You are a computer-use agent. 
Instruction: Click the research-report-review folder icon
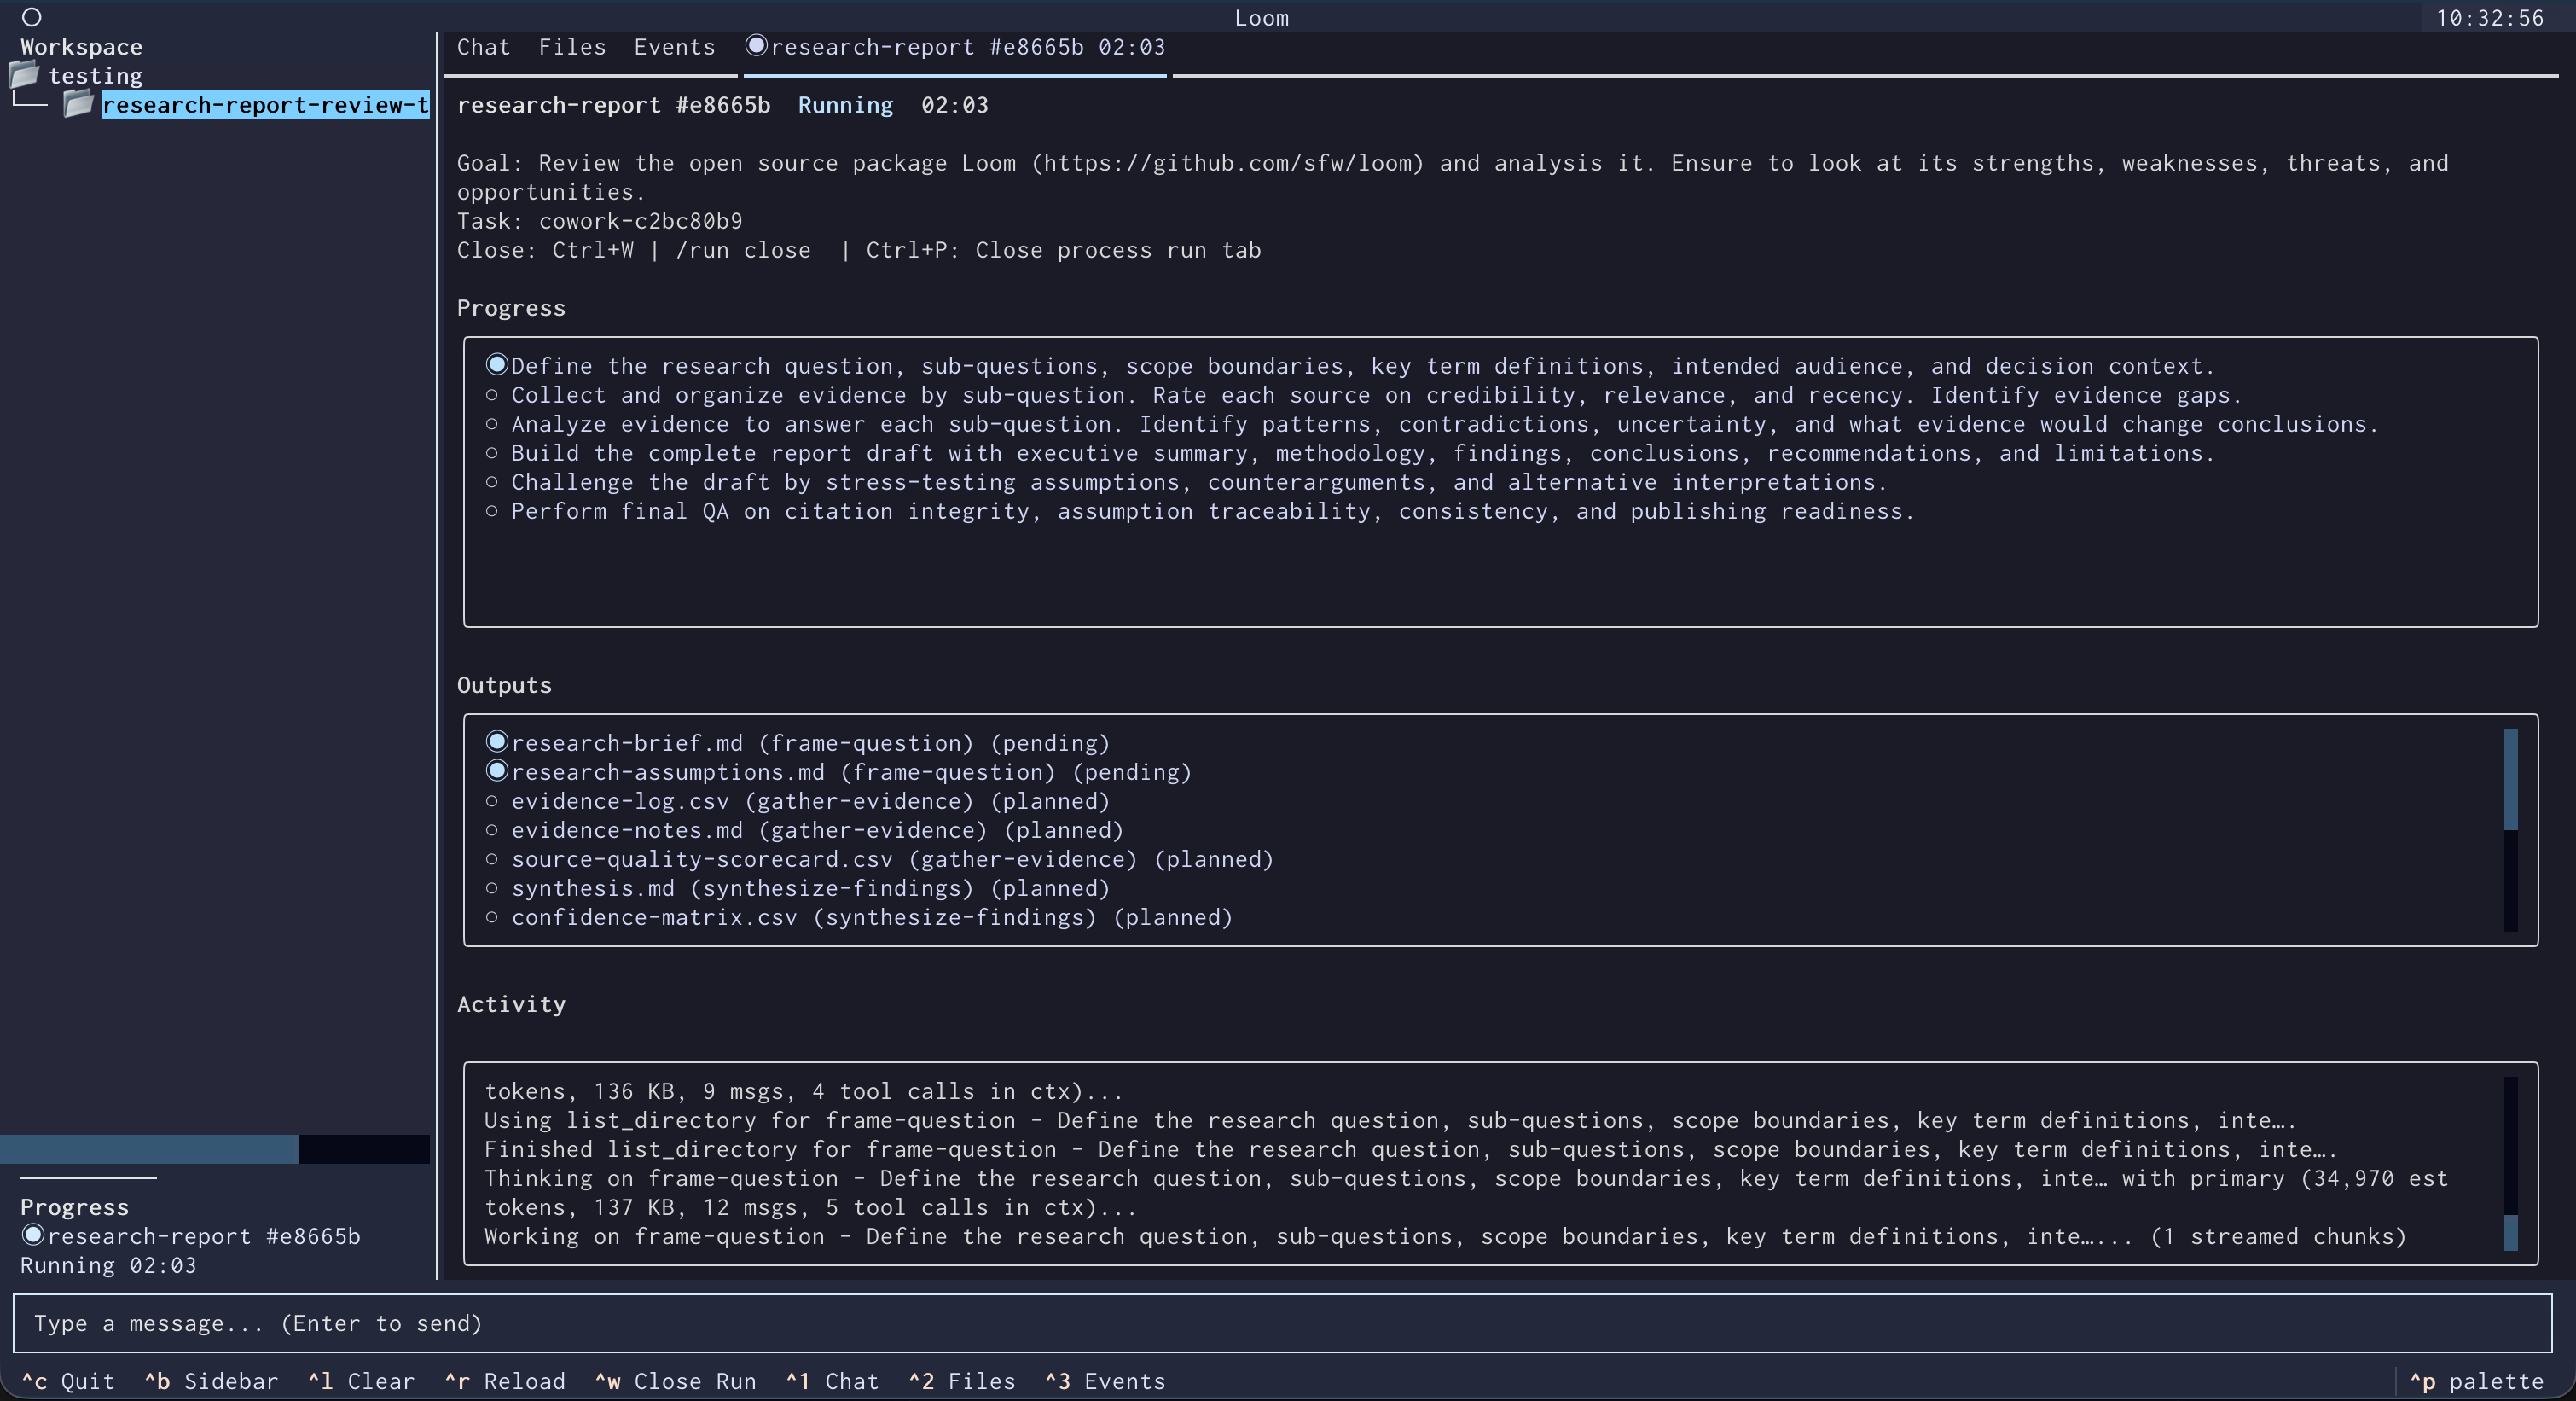click(79, 104)
